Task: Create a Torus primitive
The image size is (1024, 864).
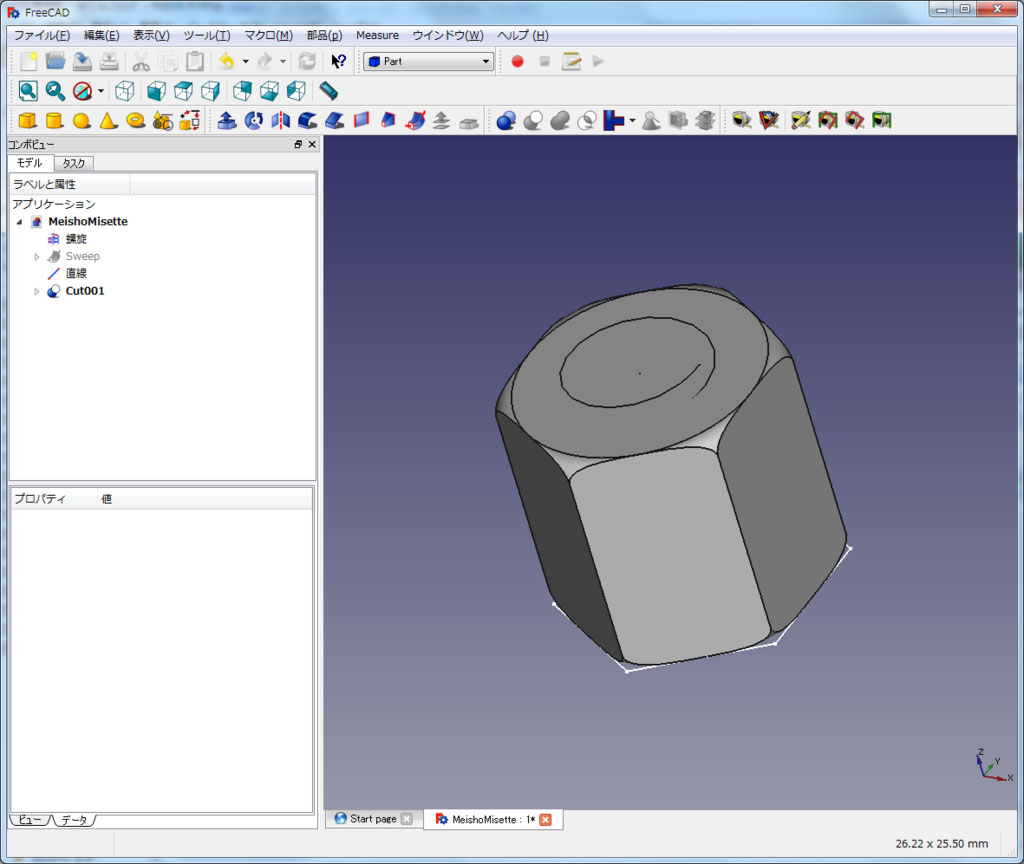Action: click(x=135, y=120)
